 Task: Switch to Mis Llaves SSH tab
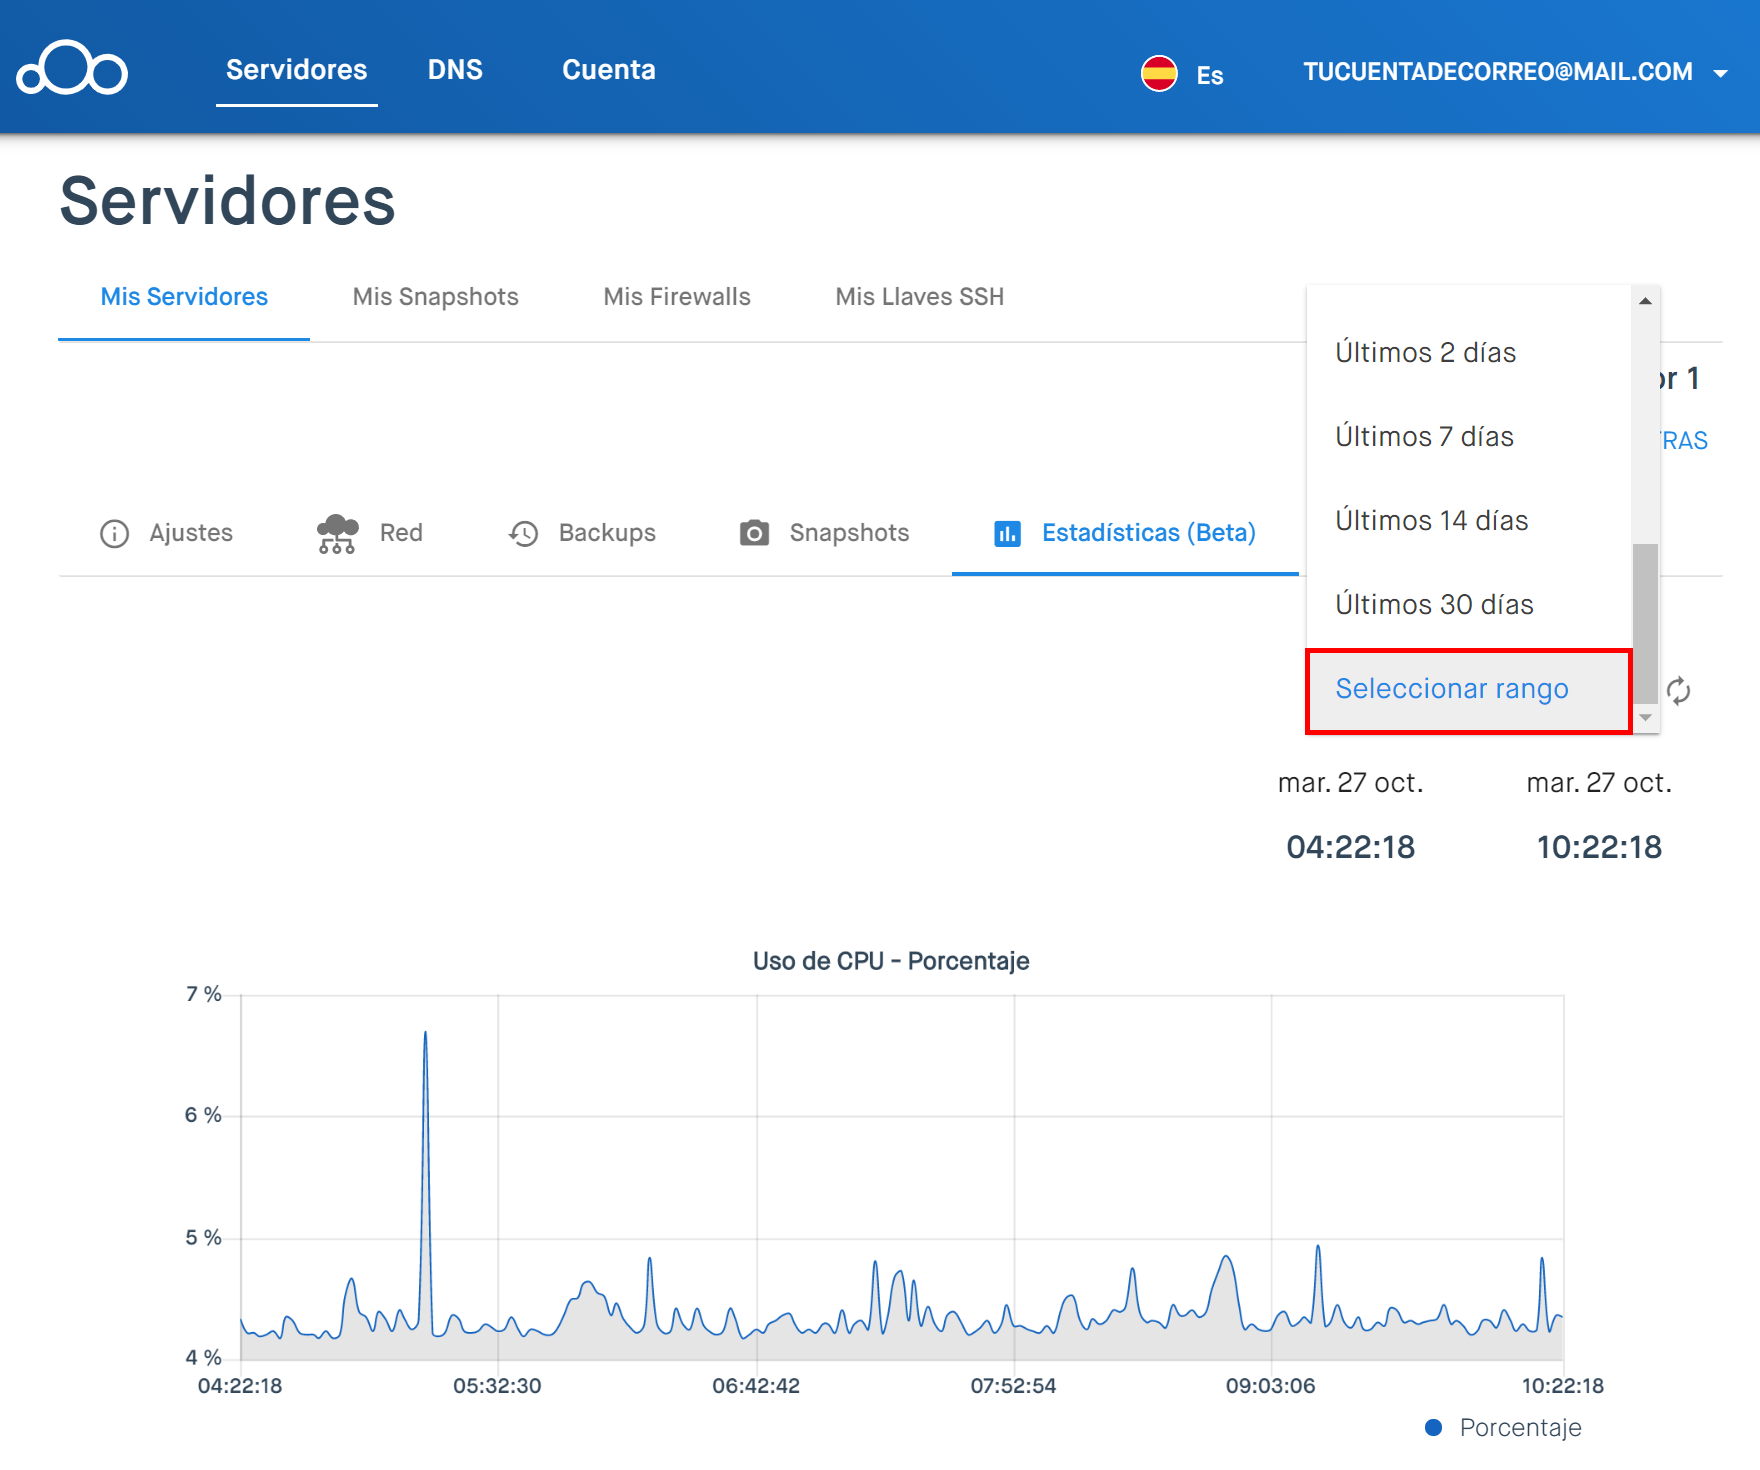[x=920, y=297]
